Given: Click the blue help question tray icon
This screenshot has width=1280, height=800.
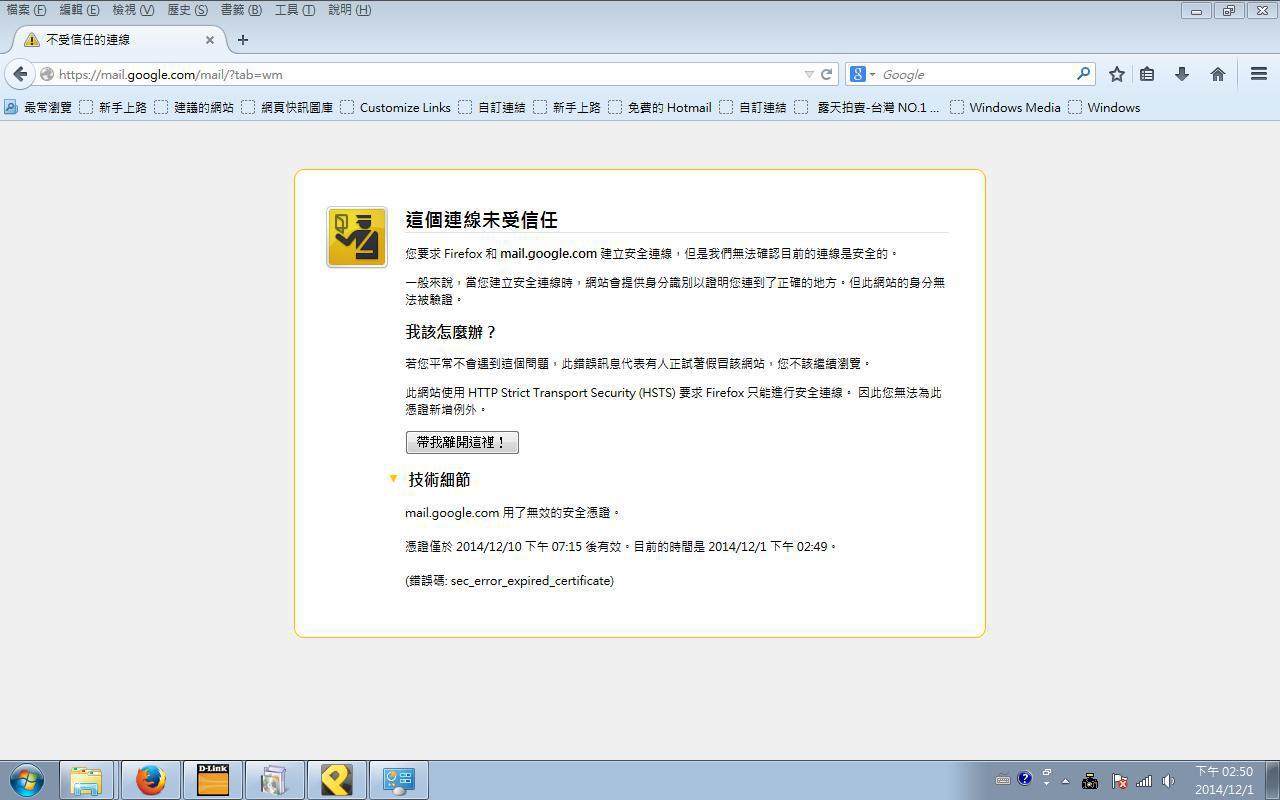Looking at the screenshot, I should (1024, 779).
